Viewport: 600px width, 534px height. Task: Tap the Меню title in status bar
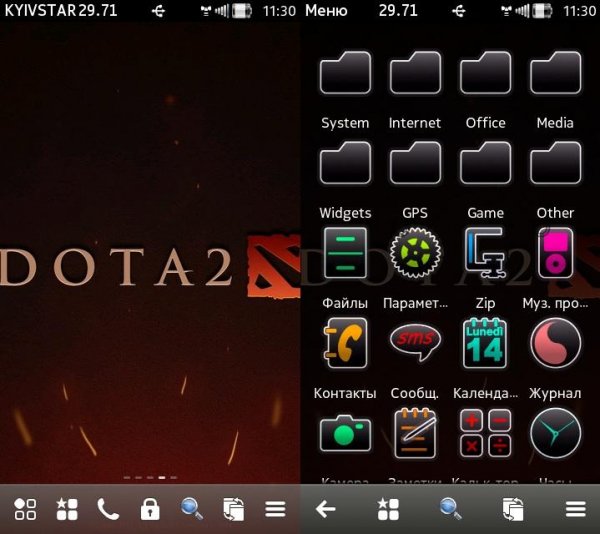click(326, 10)
